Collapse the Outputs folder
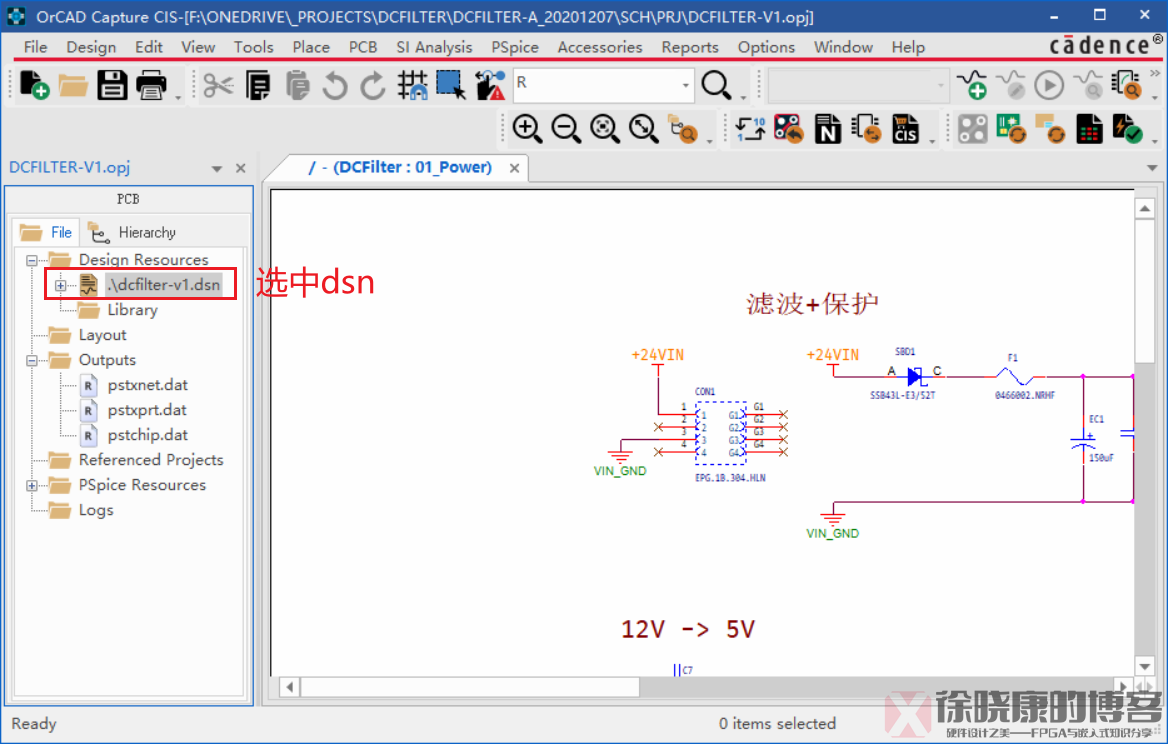Image resolution: width=1168 pixels, height=744 pixels. 32,360
